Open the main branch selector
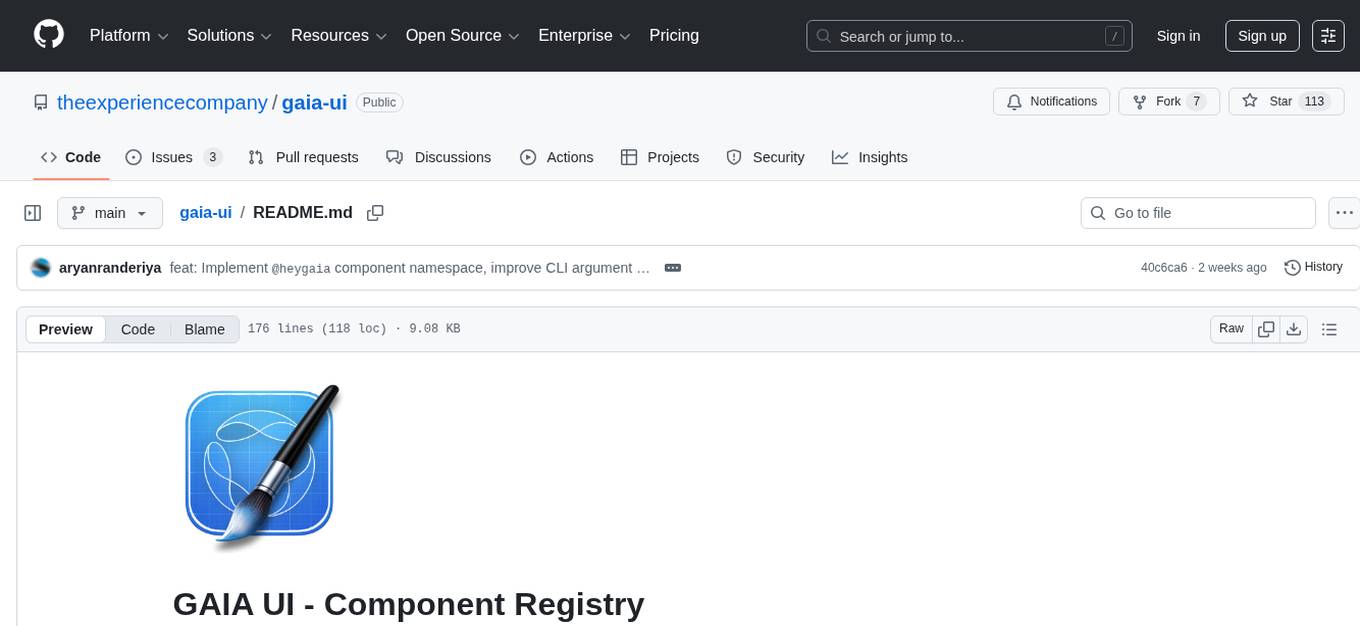This screenshot has width=1360, height=626. (x=110, y=212)
